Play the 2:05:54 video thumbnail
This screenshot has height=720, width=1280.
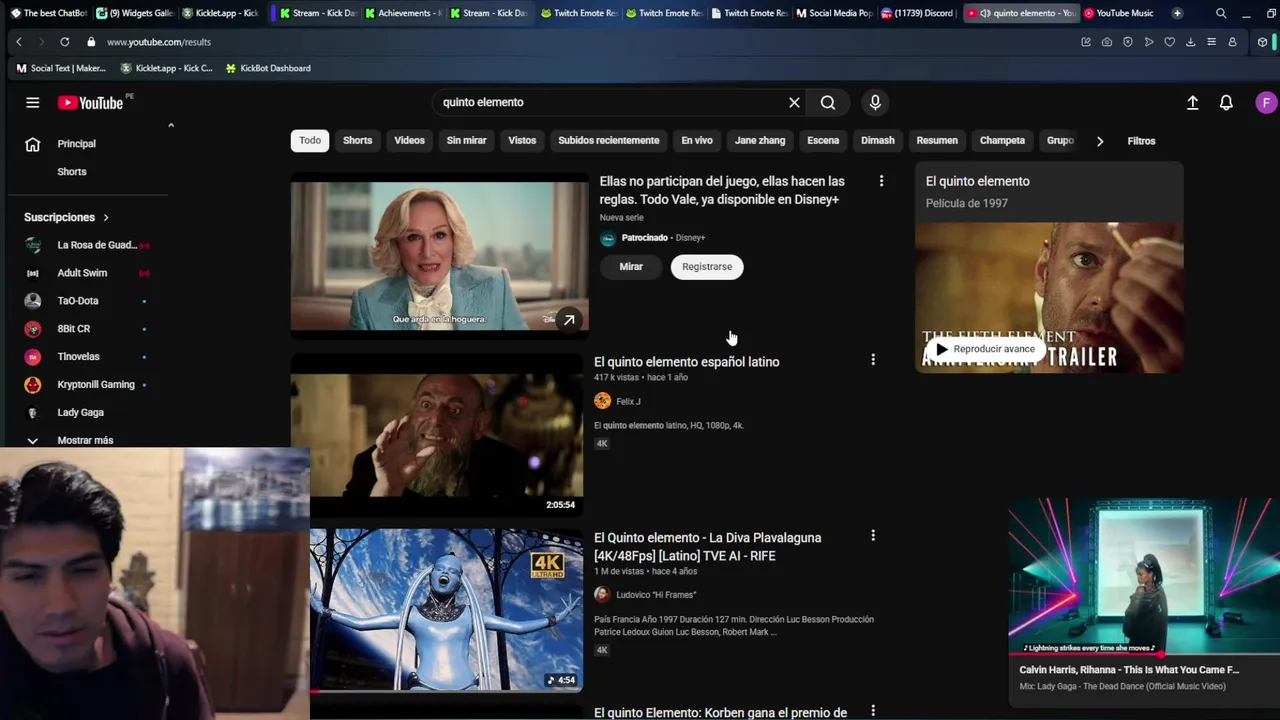437,436
